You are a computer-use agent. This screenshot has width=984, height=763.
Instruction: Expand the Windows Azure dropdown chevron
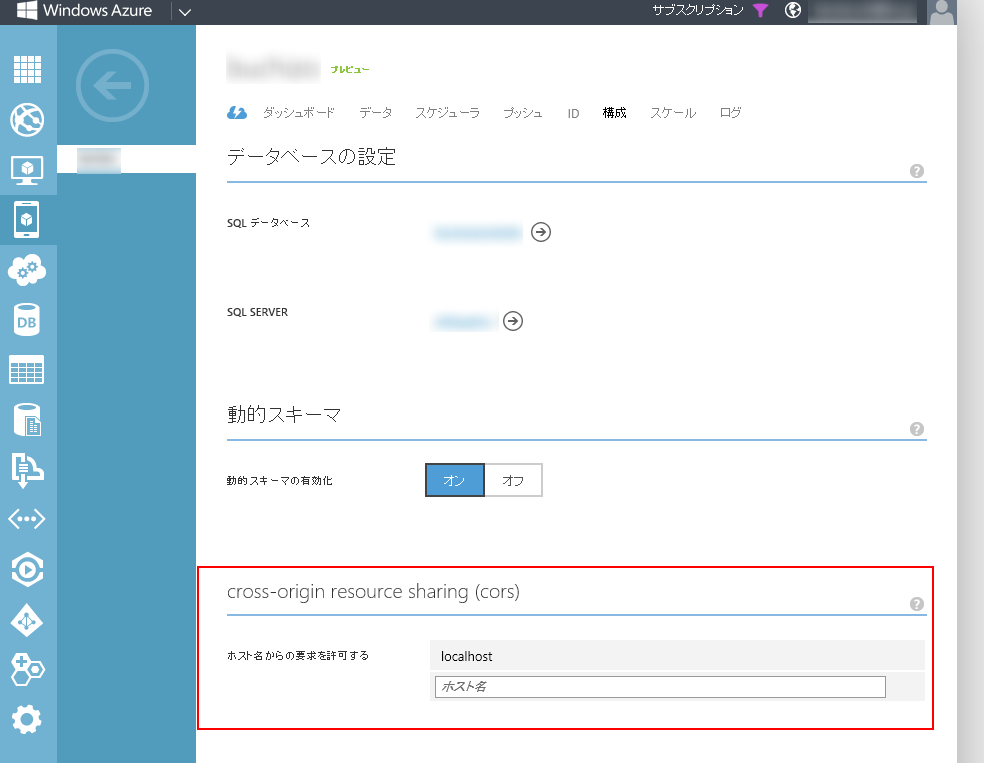pos(184,11)
